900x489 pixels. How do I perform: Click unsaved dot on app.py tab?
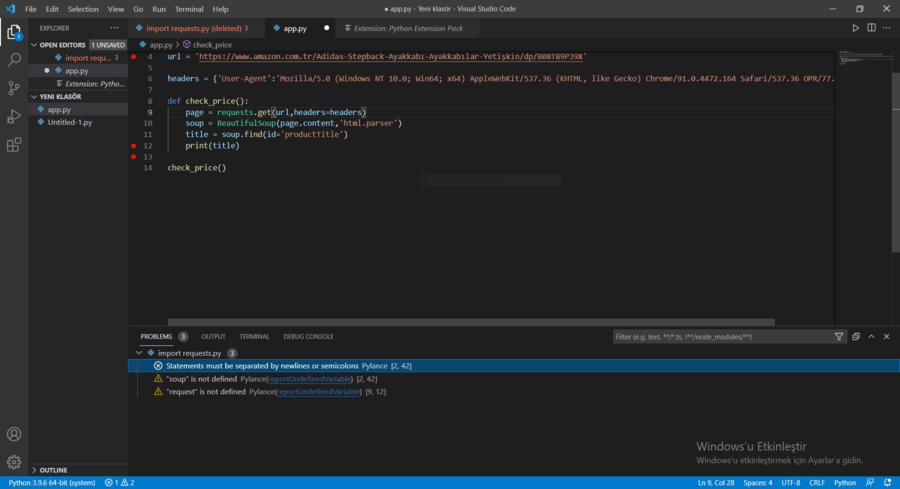[x=327, y=28]
